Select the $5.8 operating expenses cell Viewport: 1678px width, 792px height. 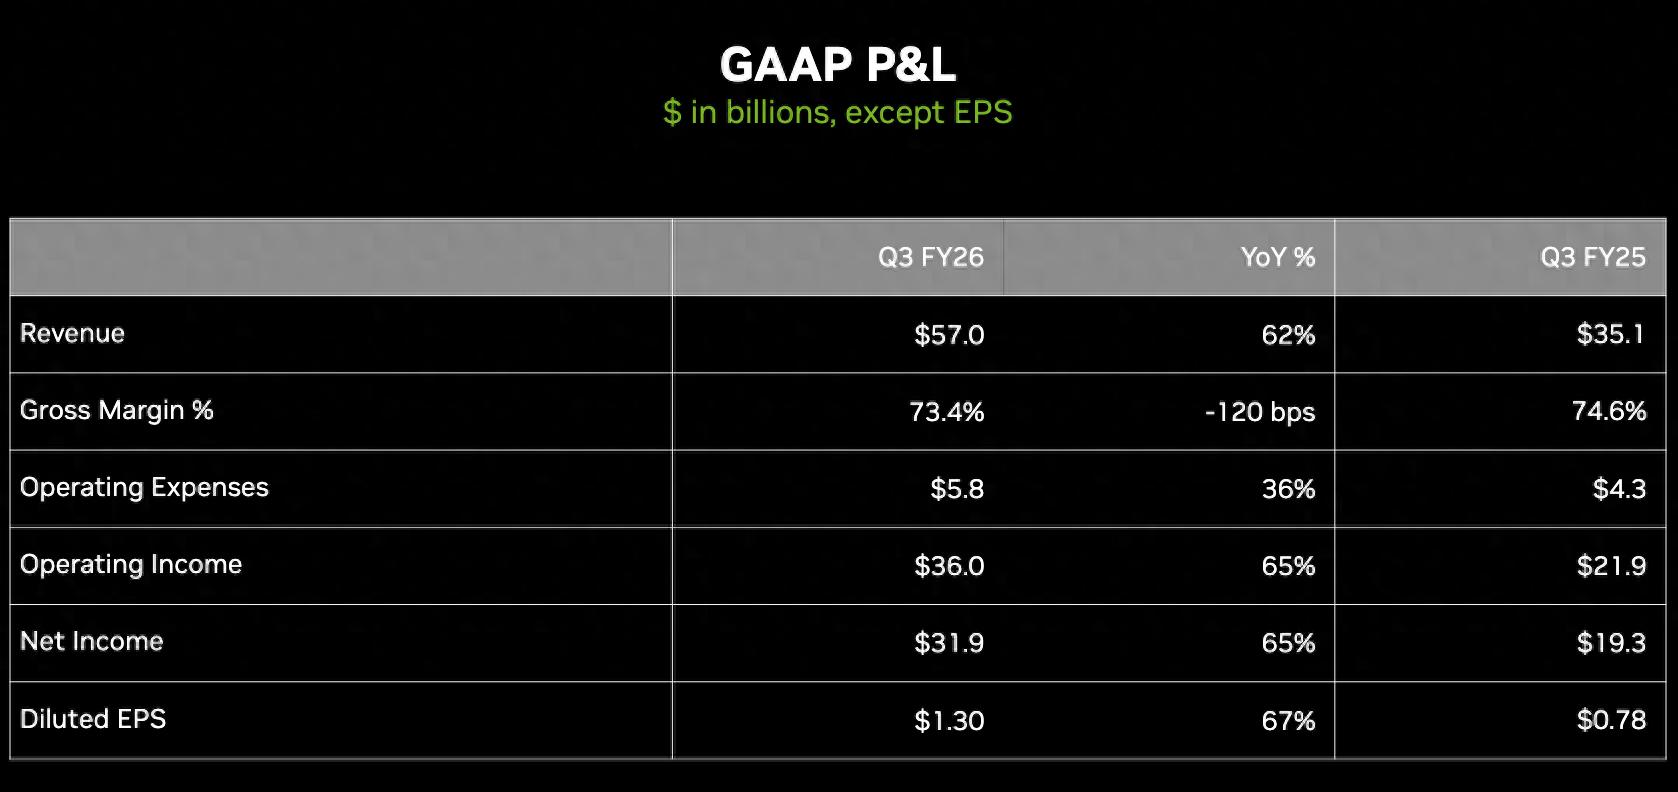[x=956, y=488]
